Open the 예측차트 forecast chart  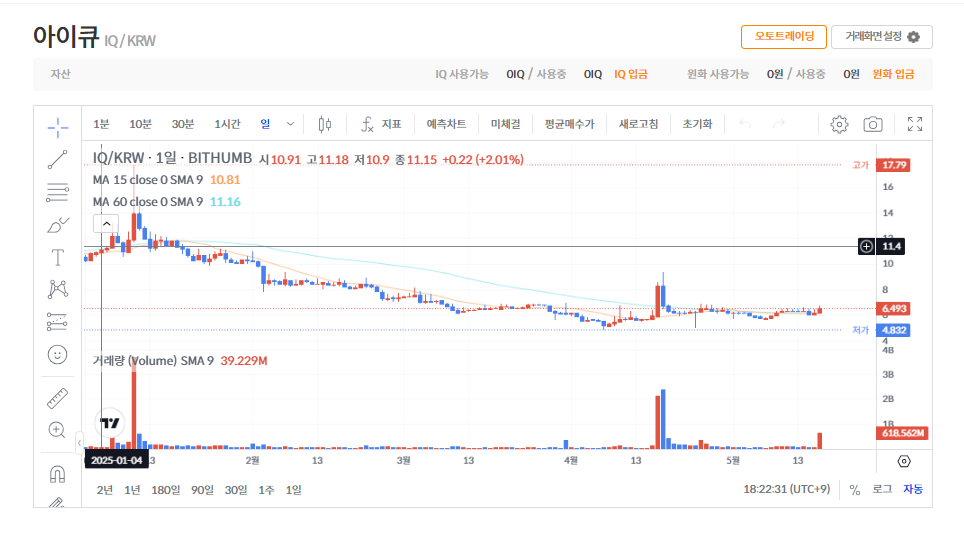(446, 124)
